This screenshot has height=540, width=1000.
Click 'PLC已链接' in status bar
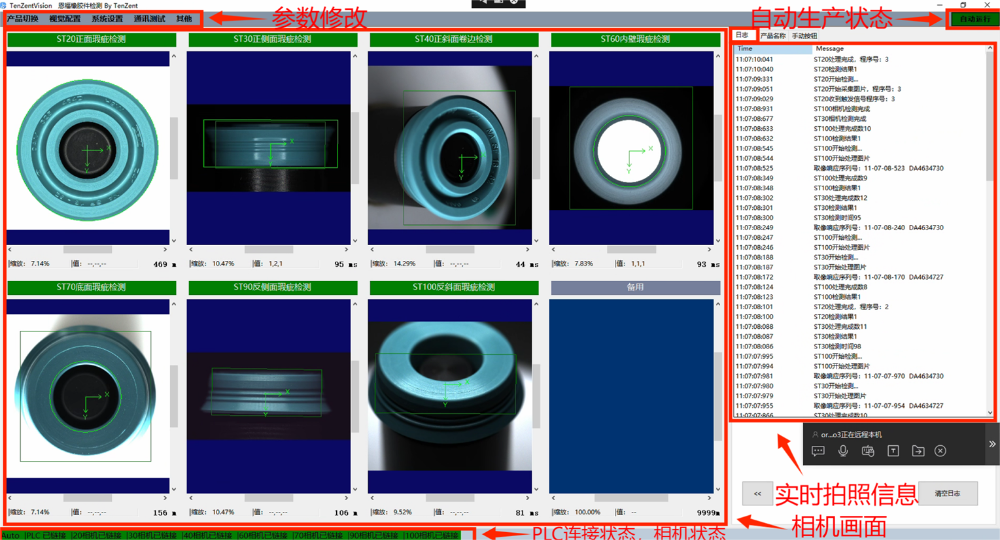(46, 536)
